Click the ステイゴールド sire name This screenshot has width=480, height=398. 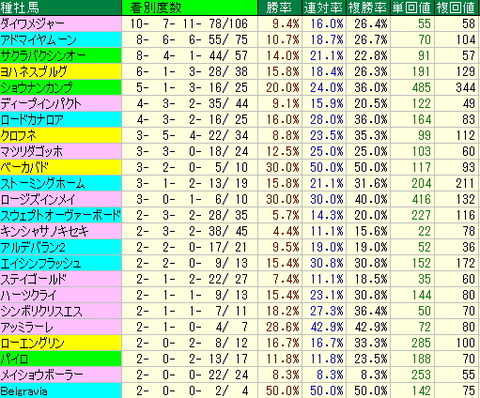tap(34, 280)
